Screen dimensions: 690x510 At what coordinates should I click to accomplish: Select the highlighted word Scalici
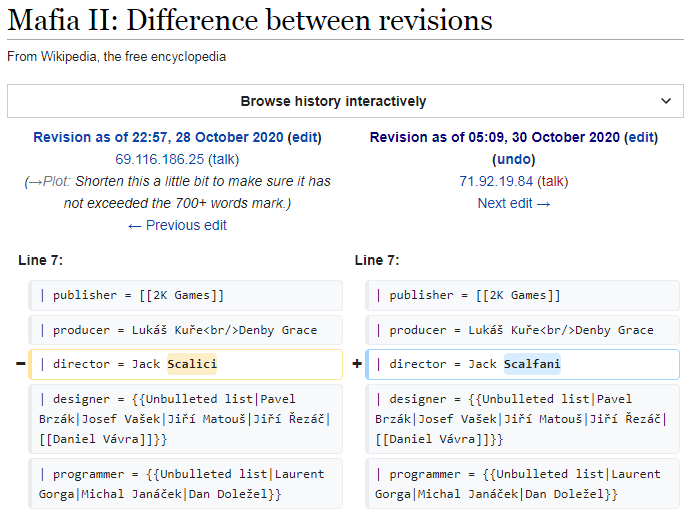(x=192, y=364)
